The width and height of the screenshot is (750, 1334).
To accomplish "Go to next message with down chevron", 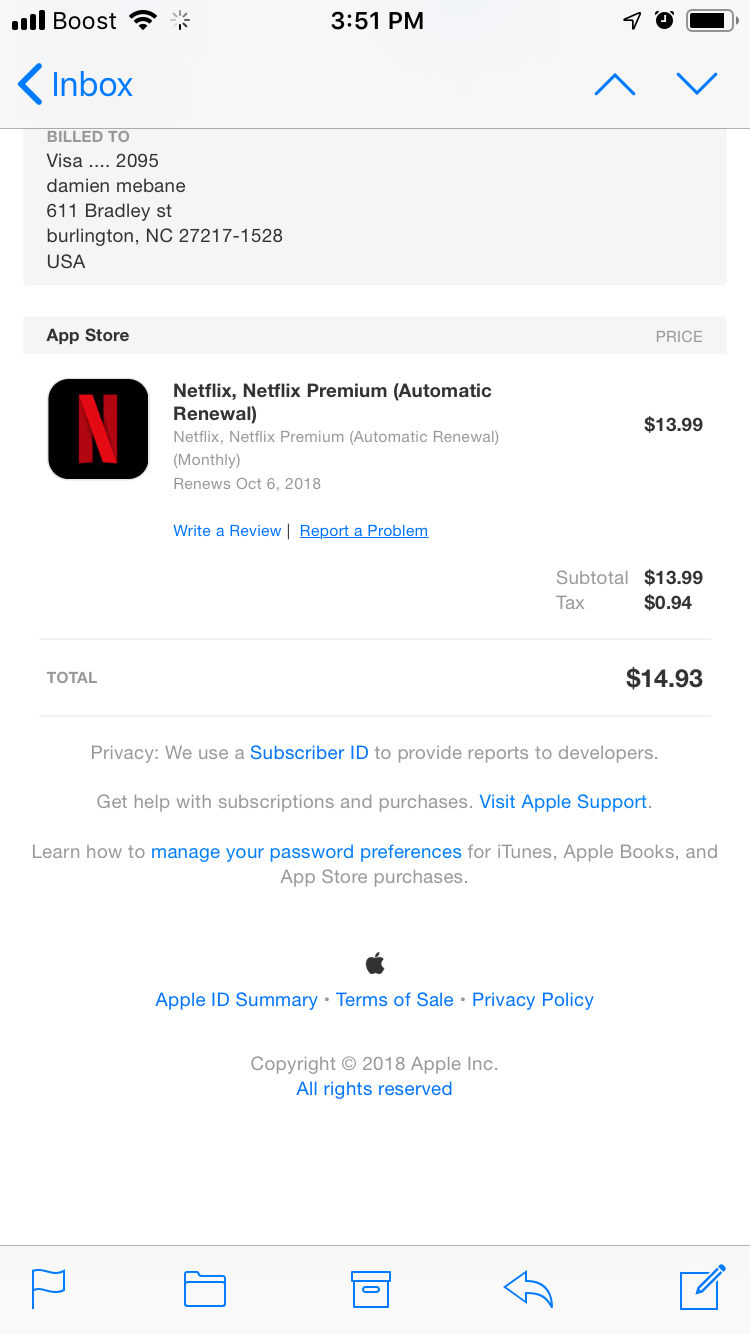I will coord(697,85).
